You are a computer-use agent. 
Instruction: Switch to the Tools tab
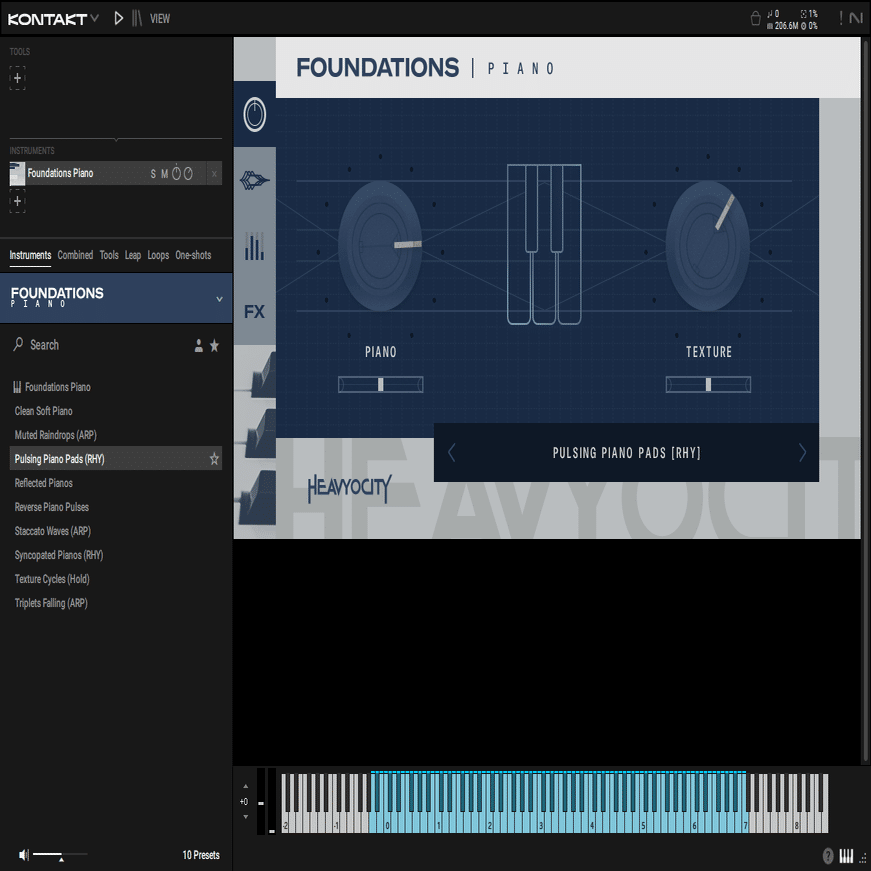click(x=109, y=255)
